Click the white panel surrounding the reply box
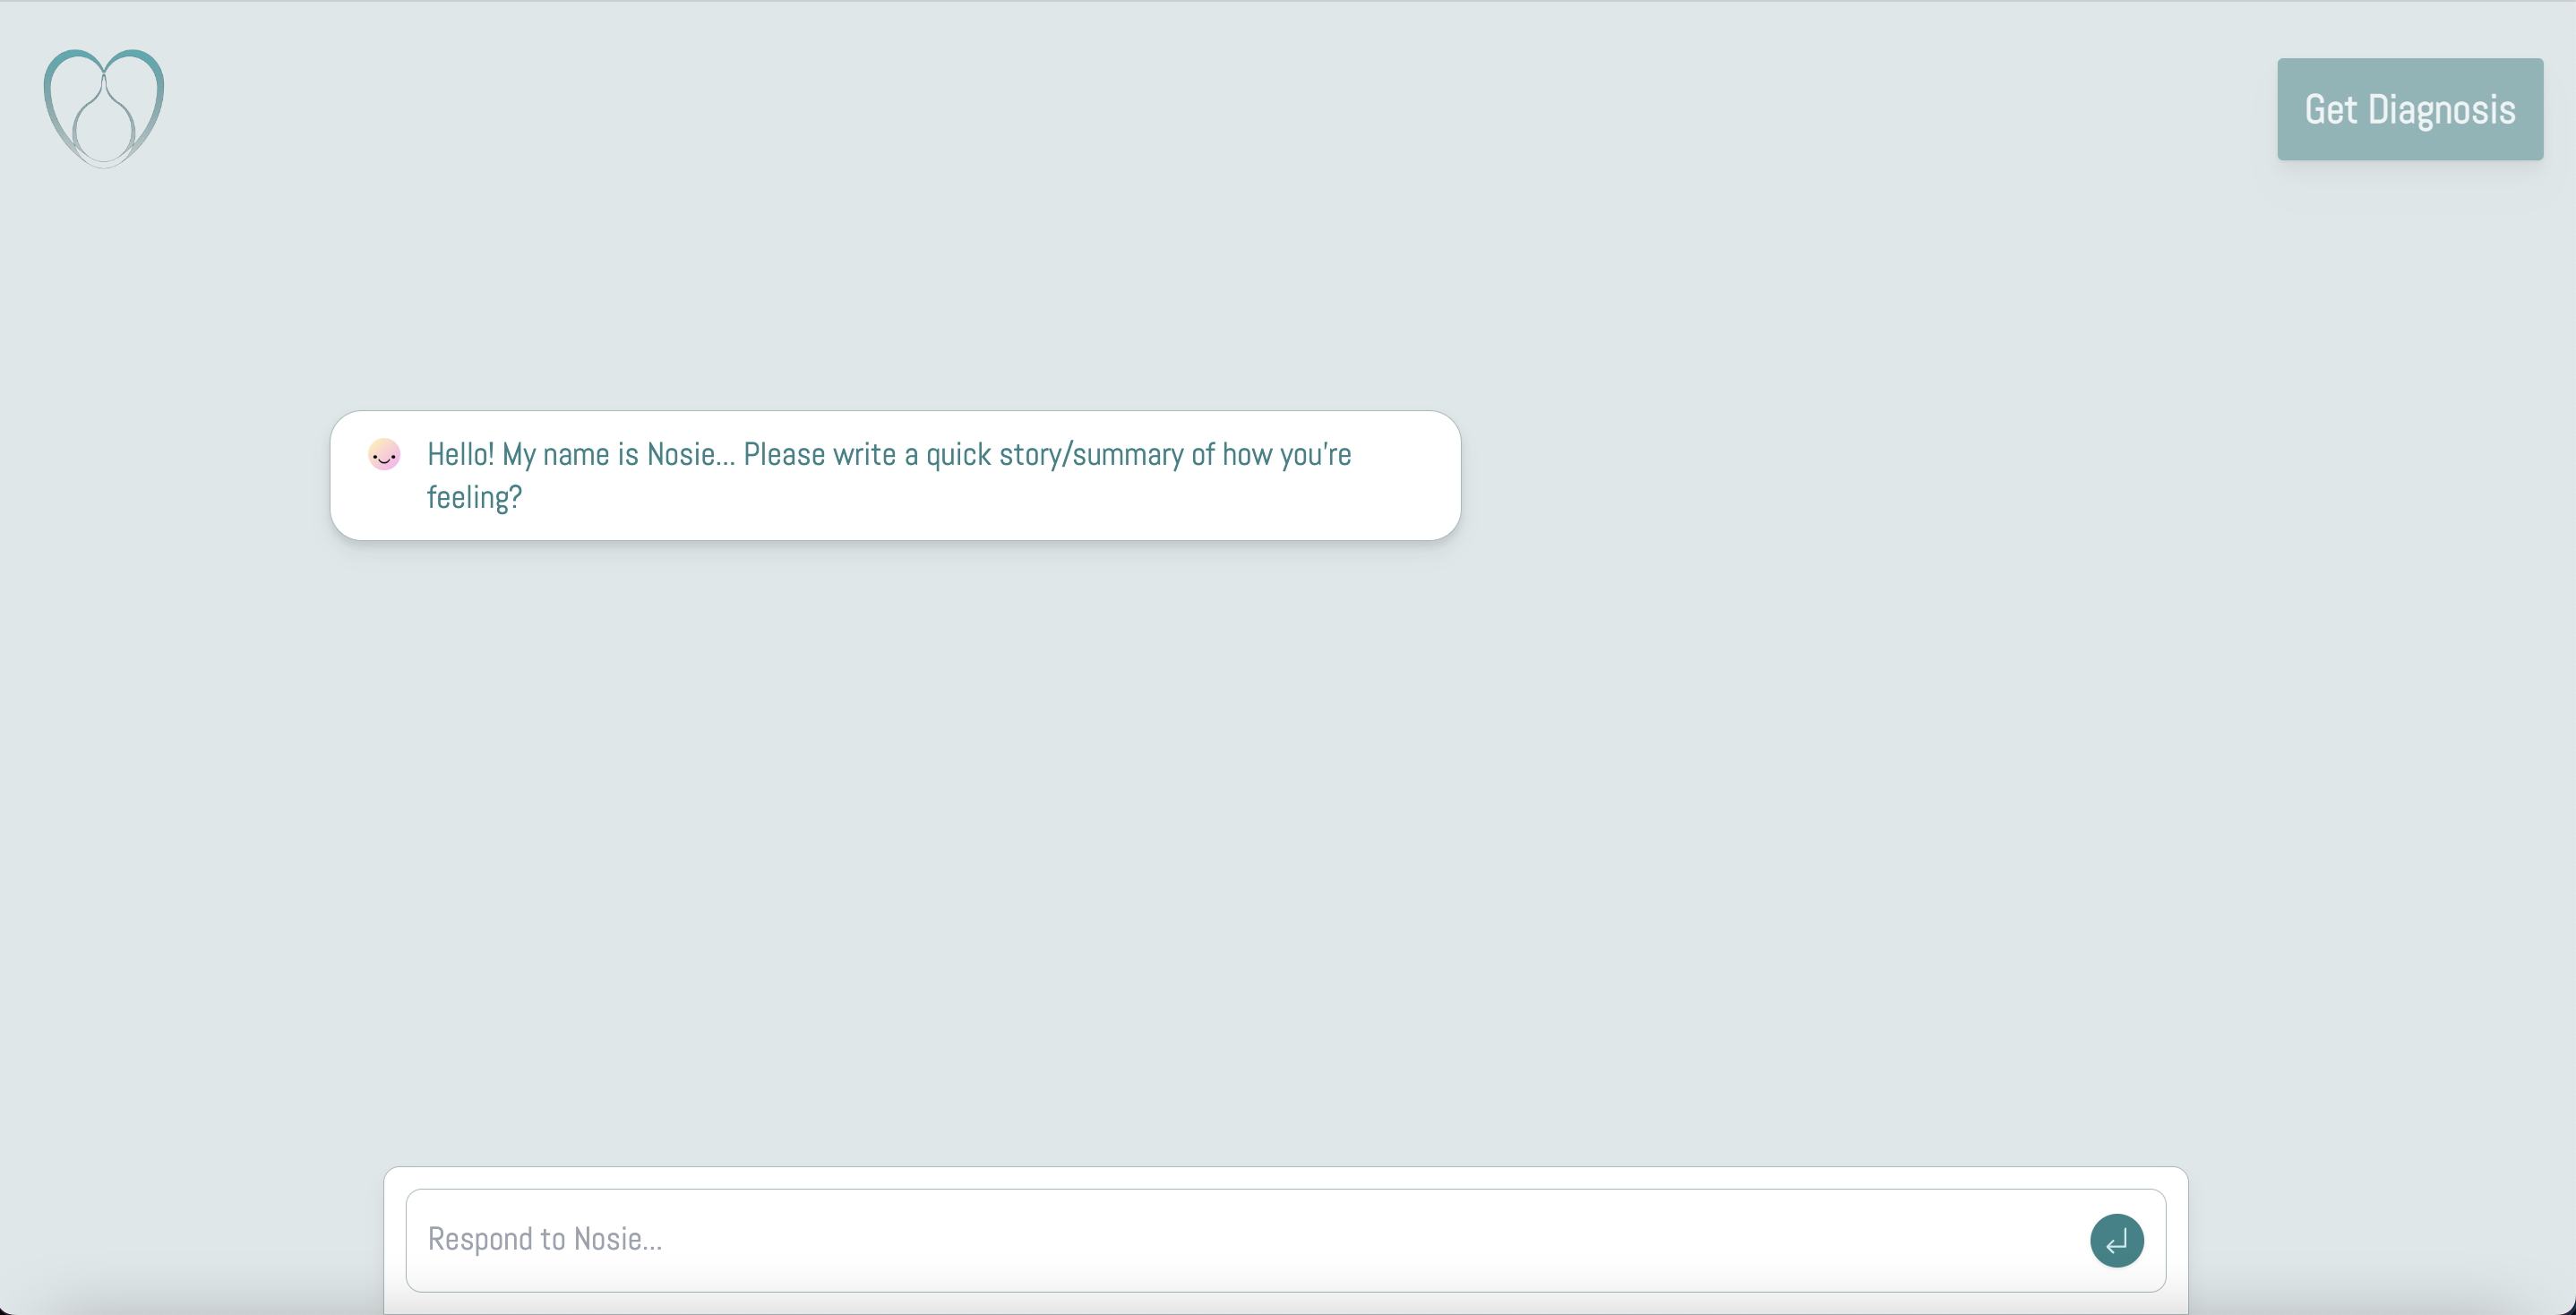This screenshot has height=1315, width=2576. coord(1285,1178)
